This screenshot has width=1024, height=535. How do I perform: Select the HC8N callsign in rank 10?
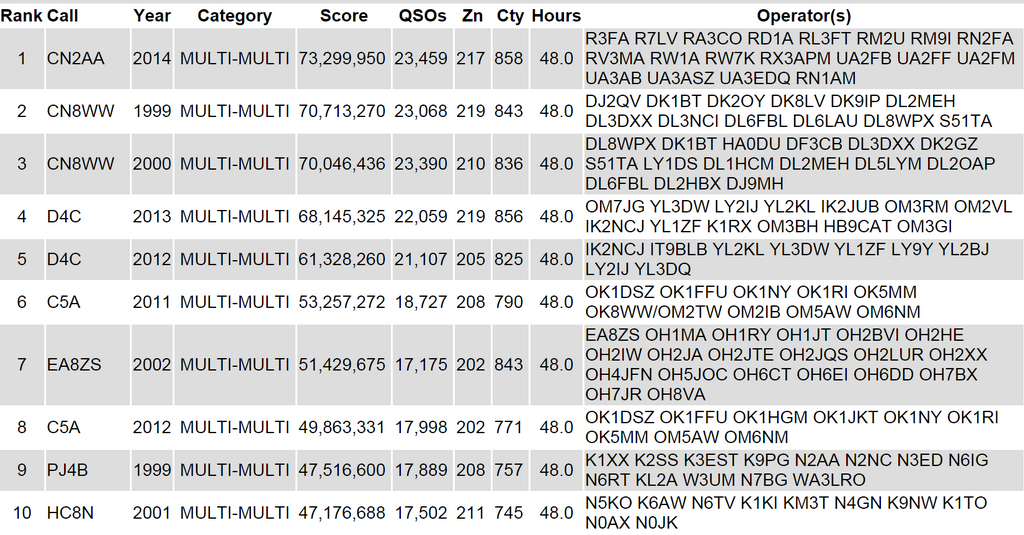coord(71,513)
